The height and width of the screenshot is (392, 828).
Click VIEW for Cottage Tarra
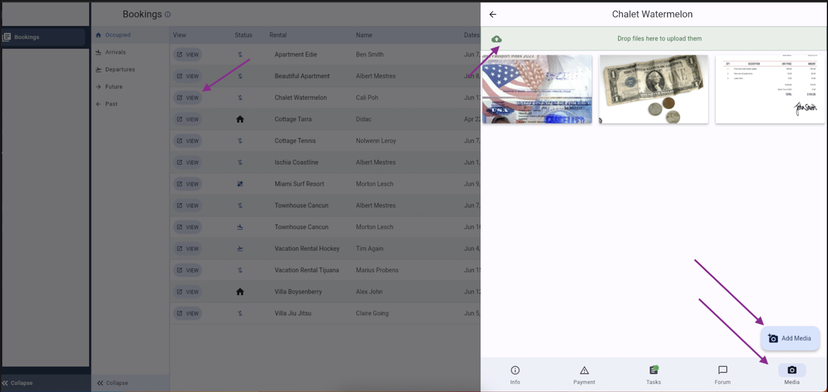coord(187,119)
